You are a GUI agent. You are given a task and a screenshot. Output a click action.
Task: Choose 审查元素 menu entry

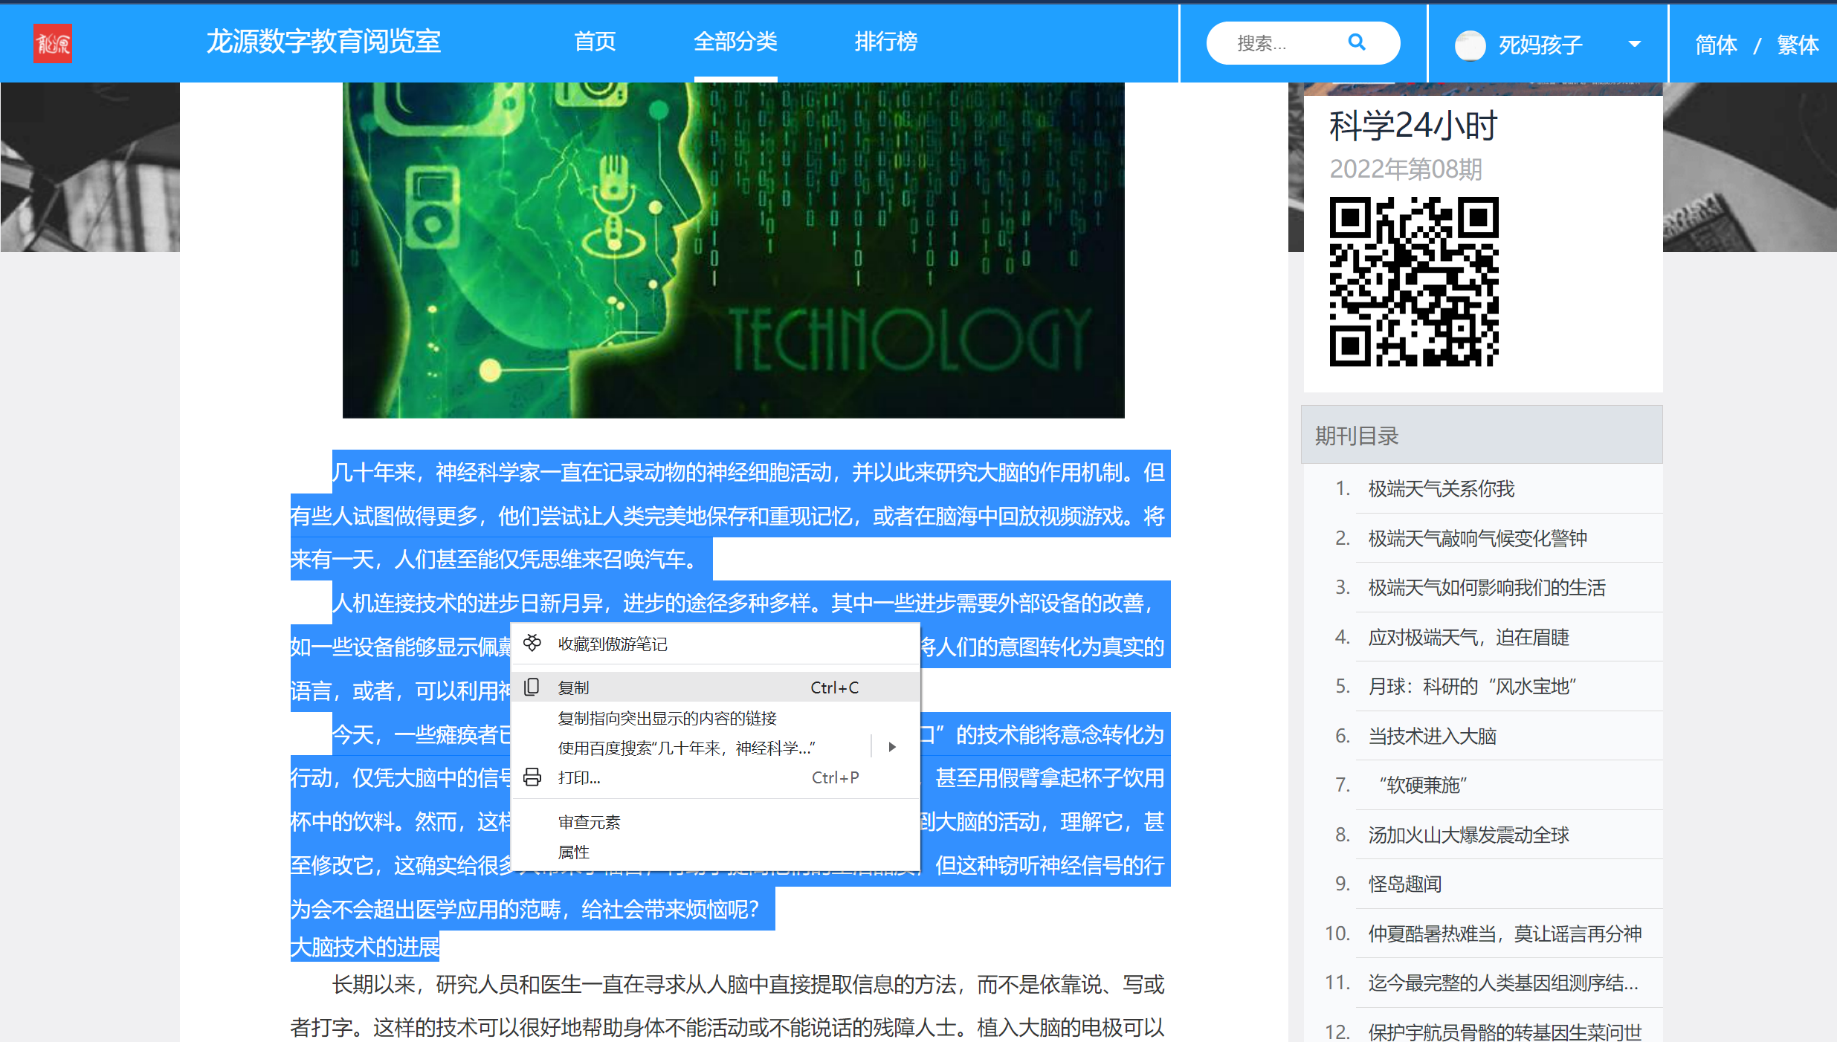pyautogui.click(x=715, y=822)
